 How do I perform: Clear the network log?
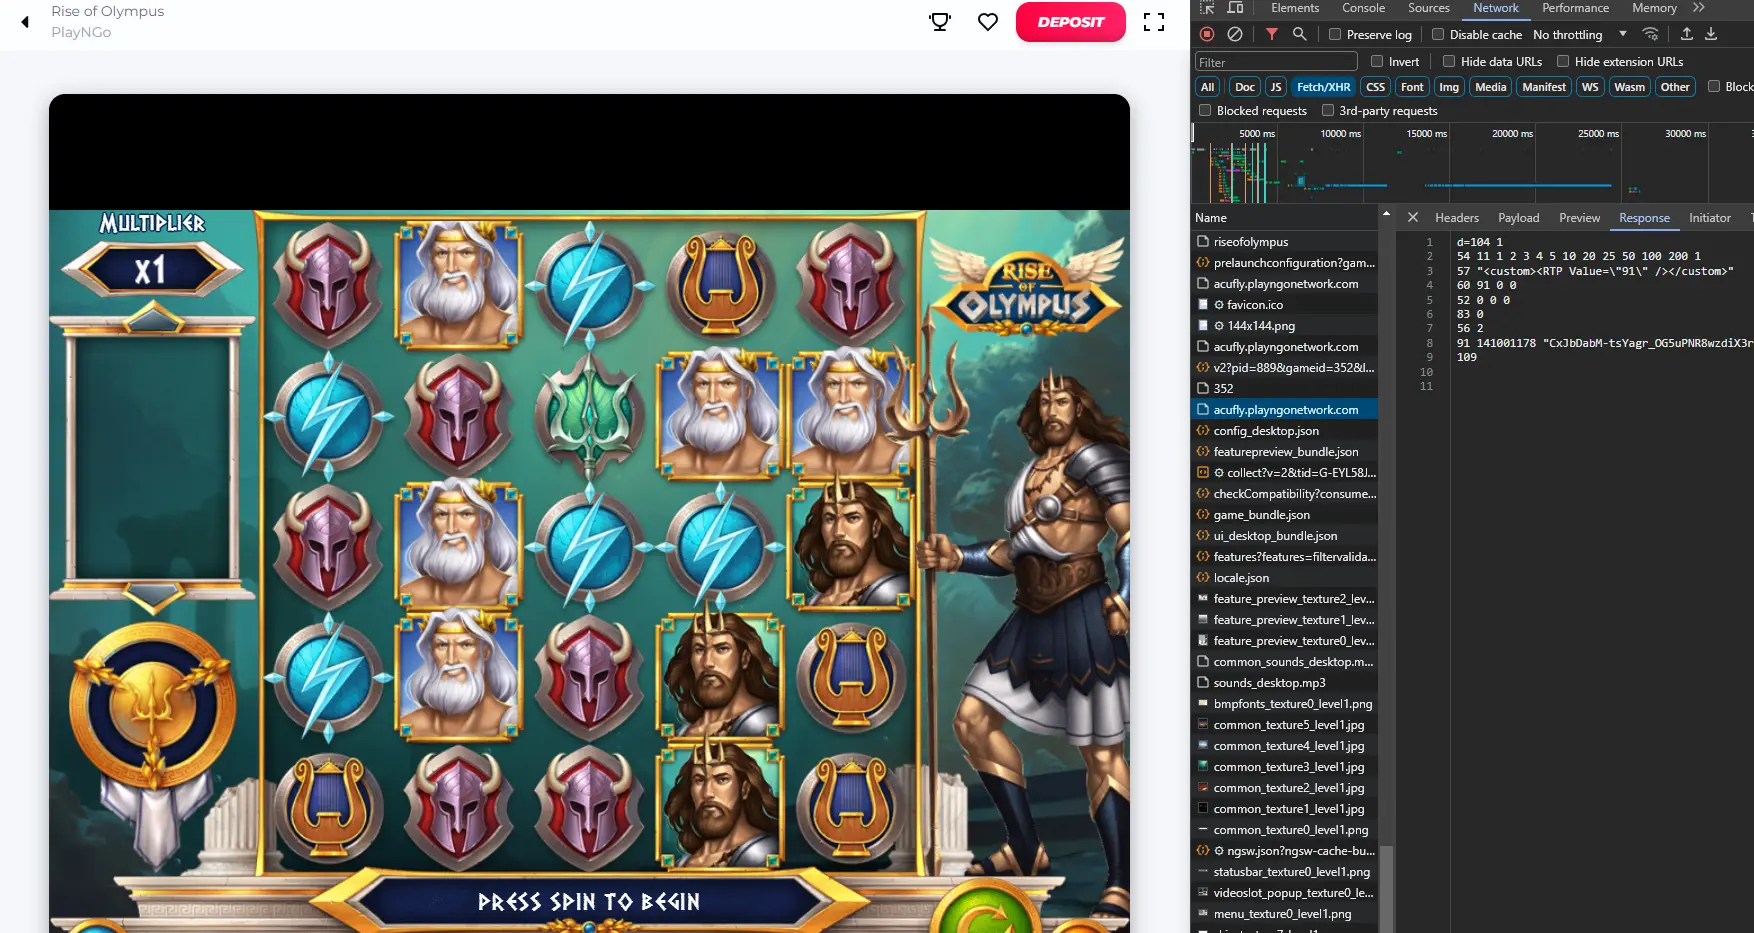point(1235,34)
